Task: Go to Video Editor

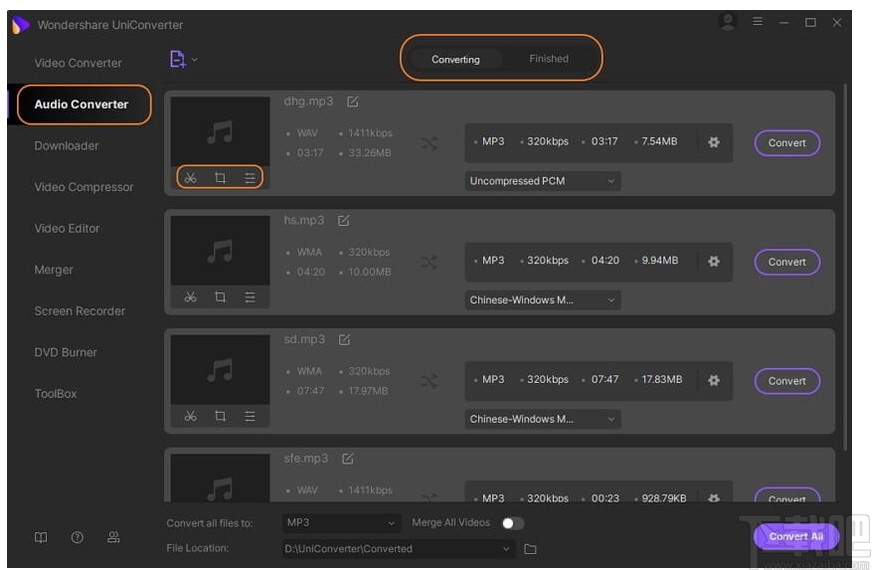Action: coord(67,228)
